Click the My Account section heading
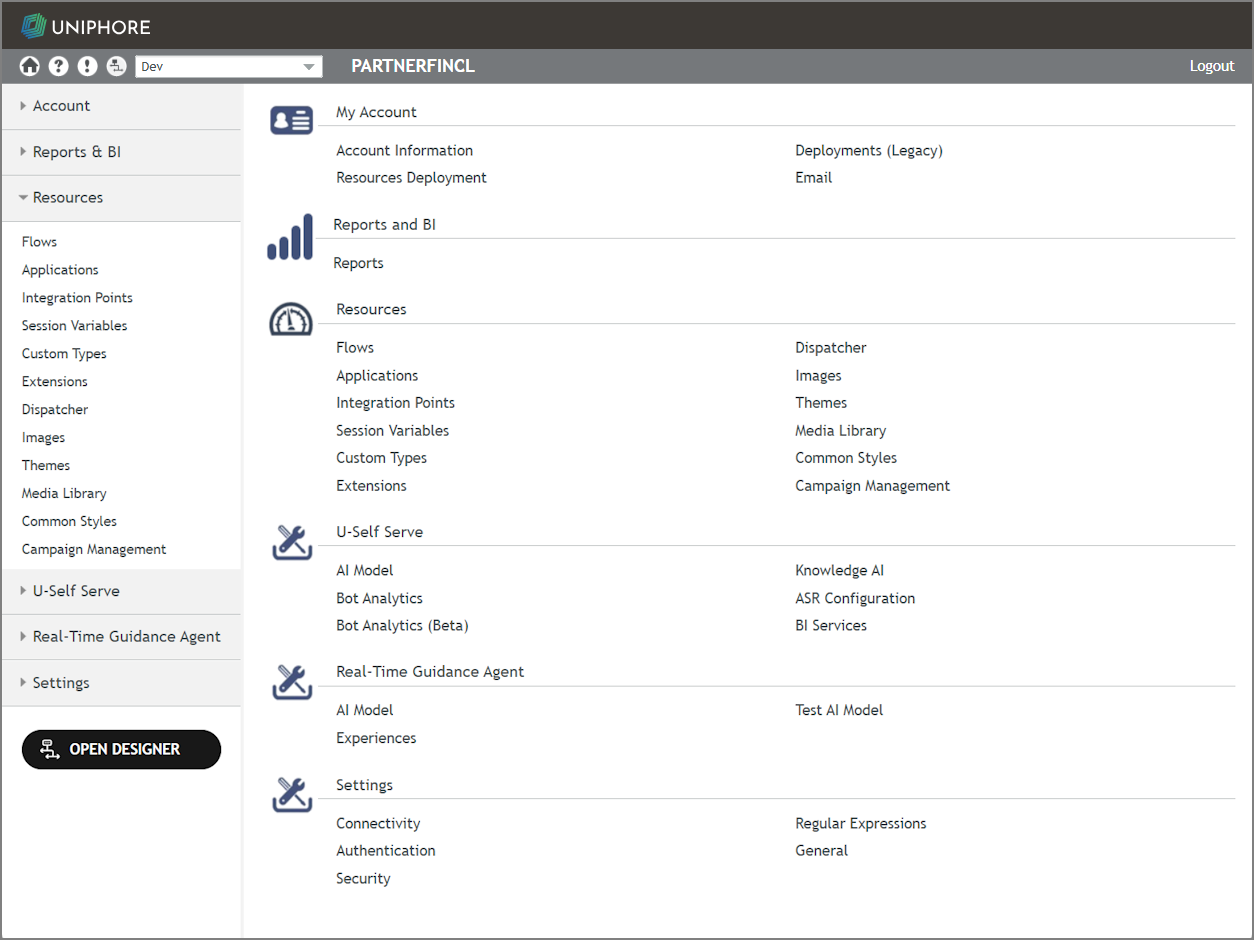The height and width of the screenshot is (940, 1254). coord(376,113)
